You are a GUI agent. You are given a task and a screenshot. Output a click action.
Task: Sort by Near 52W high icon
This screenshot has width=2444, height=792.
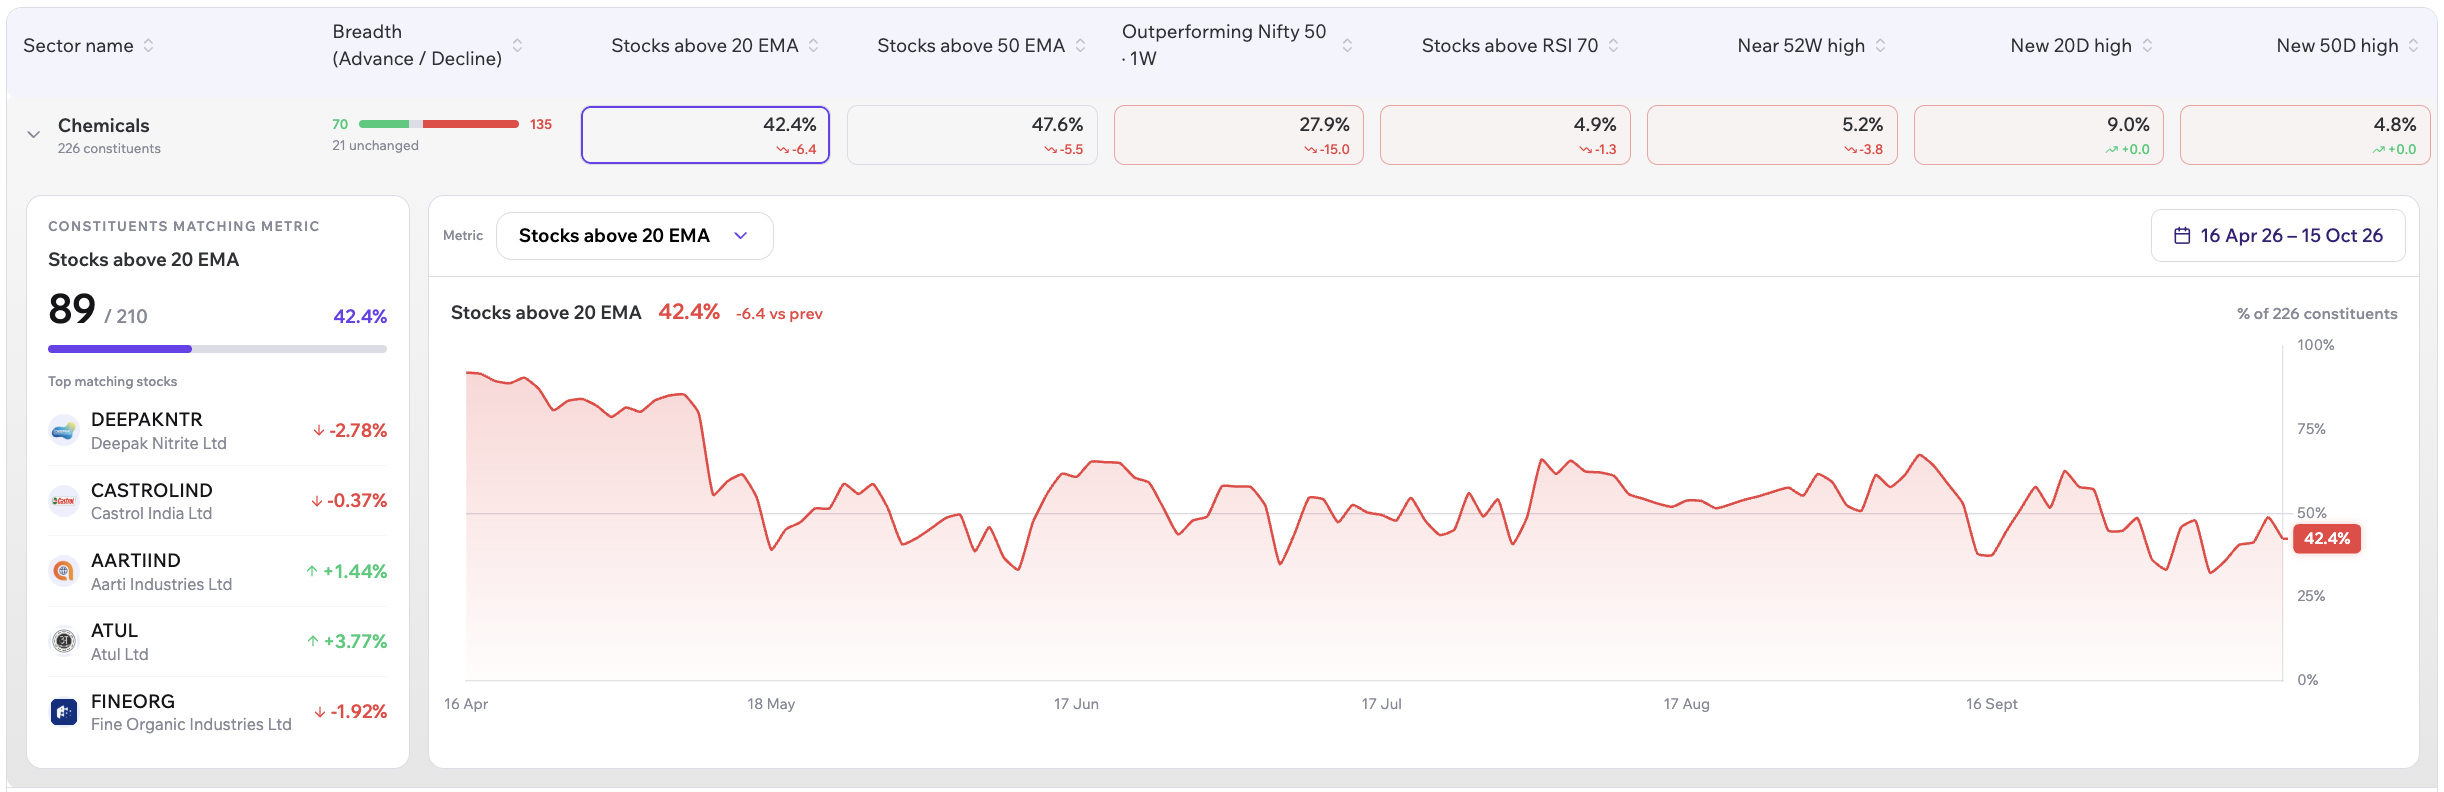tap(1880, 45)
